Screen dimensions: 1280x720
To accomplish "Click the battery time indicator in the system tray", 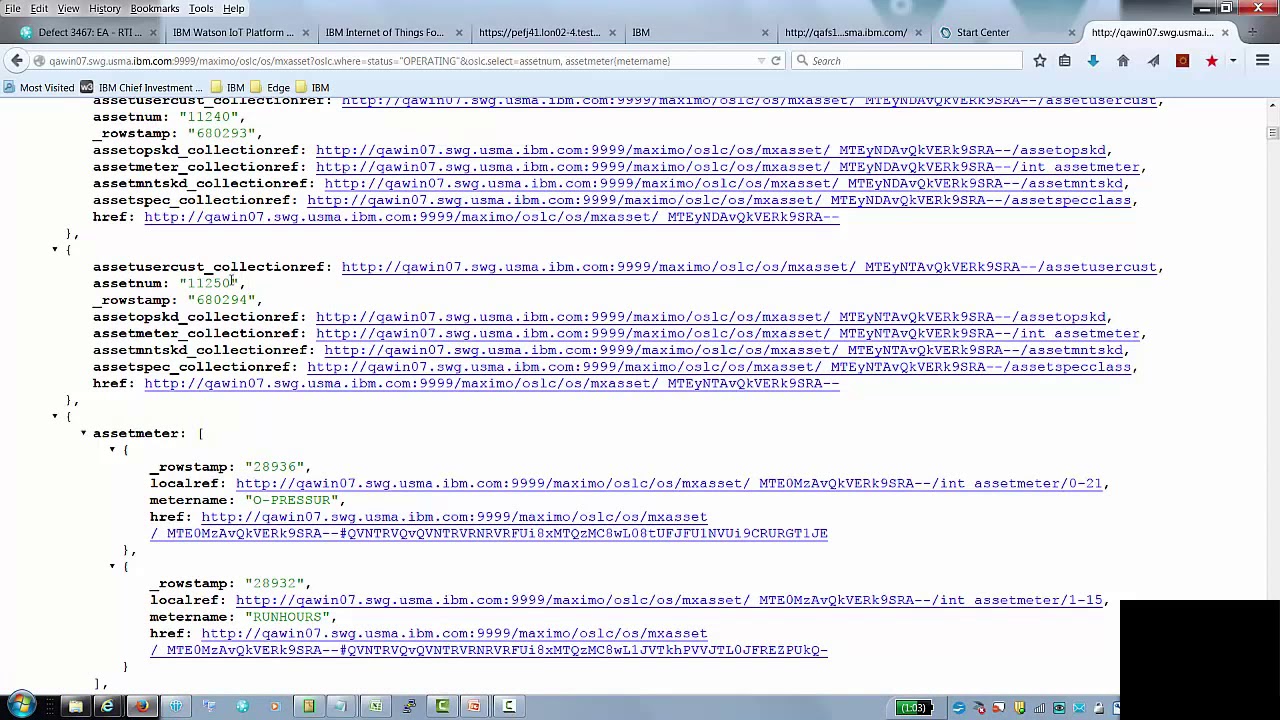I will (x=913, y=708).
